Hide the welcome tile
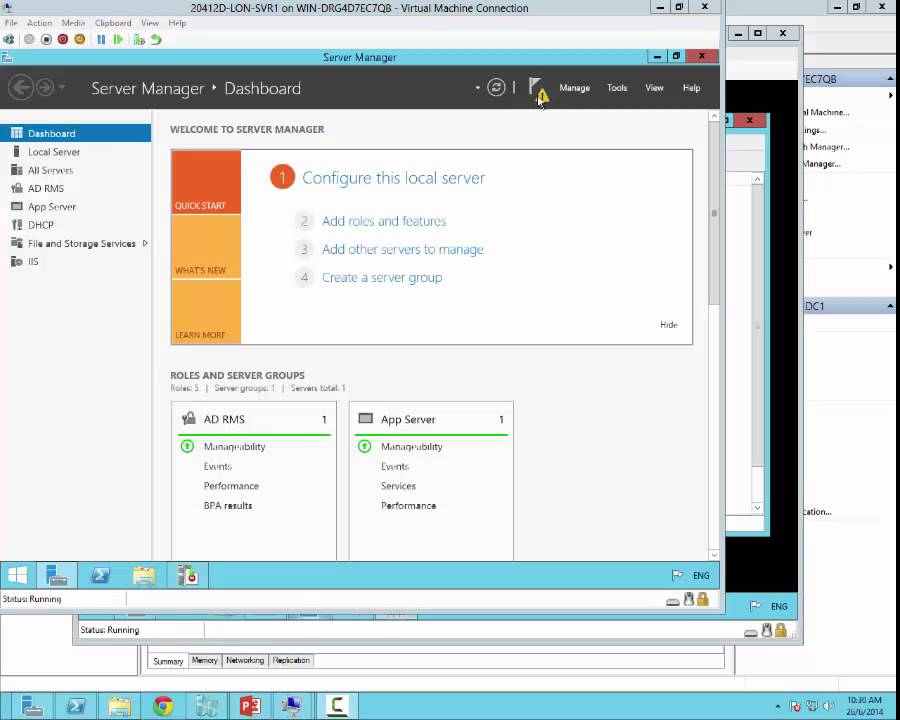900x720 pixels. point(669,324)
